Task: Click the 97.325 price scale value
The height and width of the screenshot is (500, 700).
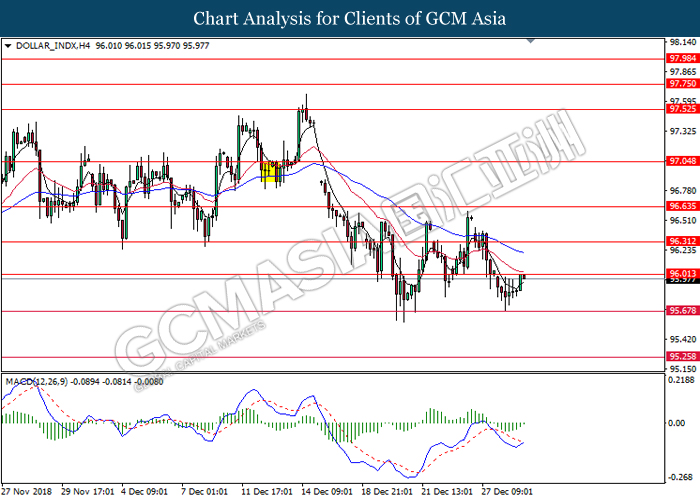Action: [x=683, y=131]
